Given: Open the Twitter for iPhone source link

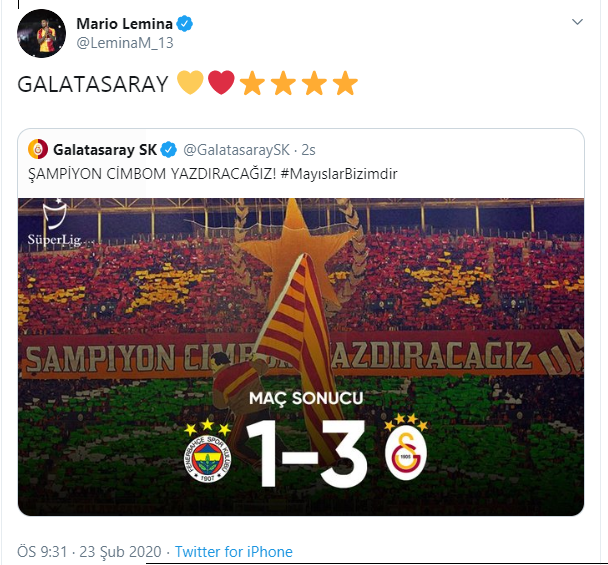Looking at the screenshot, I should point(233,551).
